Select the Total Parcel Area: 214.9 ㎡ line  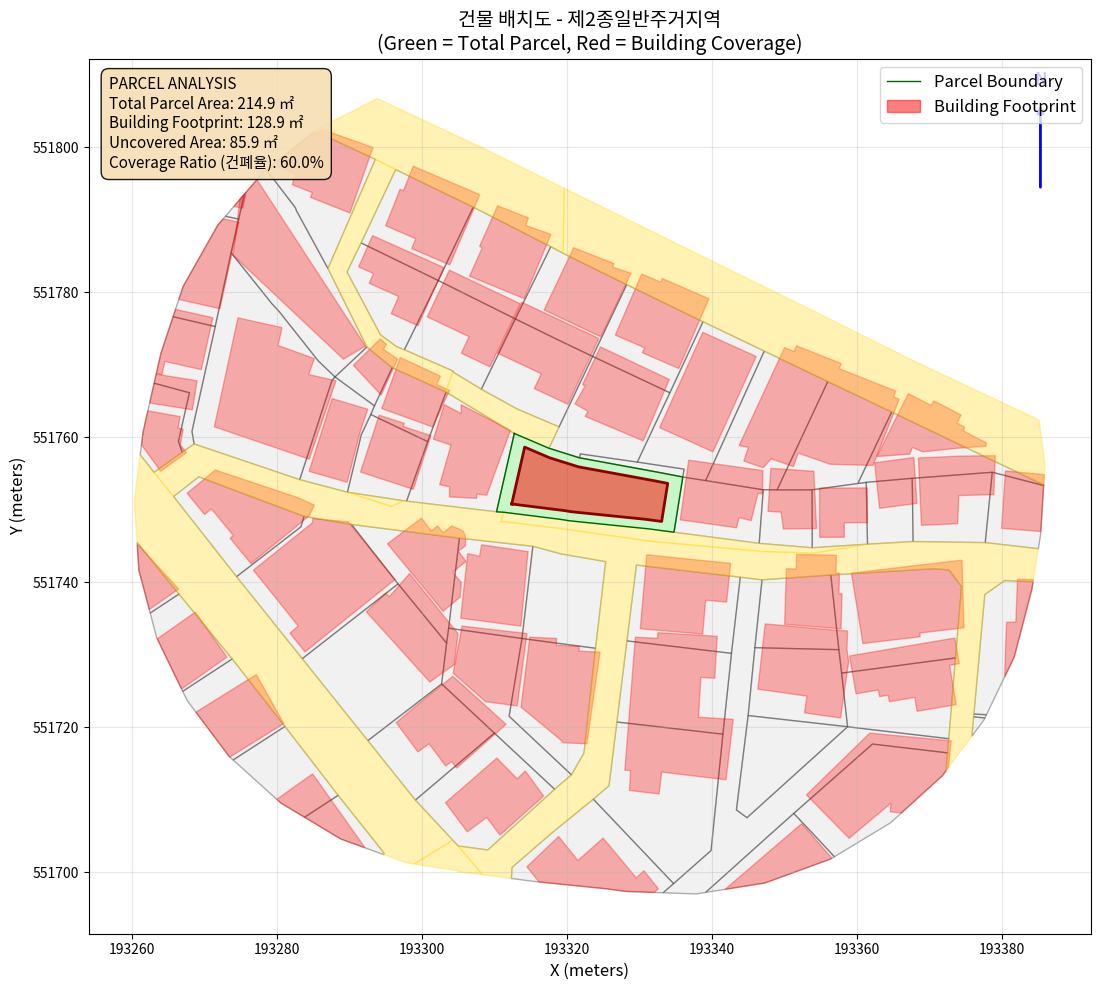click(x=201, y=103)
